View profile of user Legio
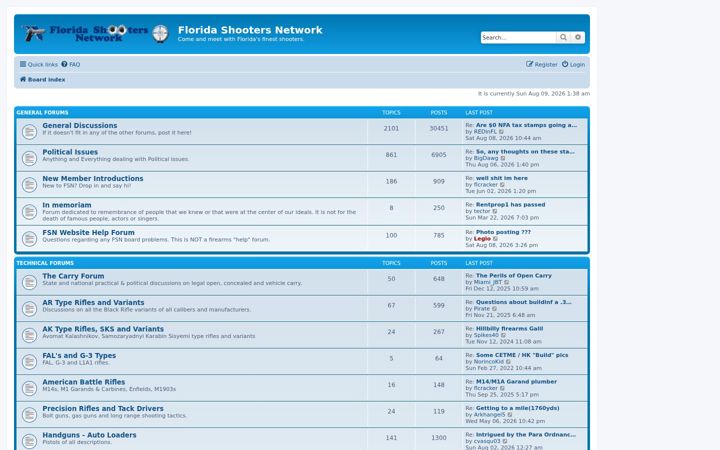720x450 pixels. coord(482,239)
